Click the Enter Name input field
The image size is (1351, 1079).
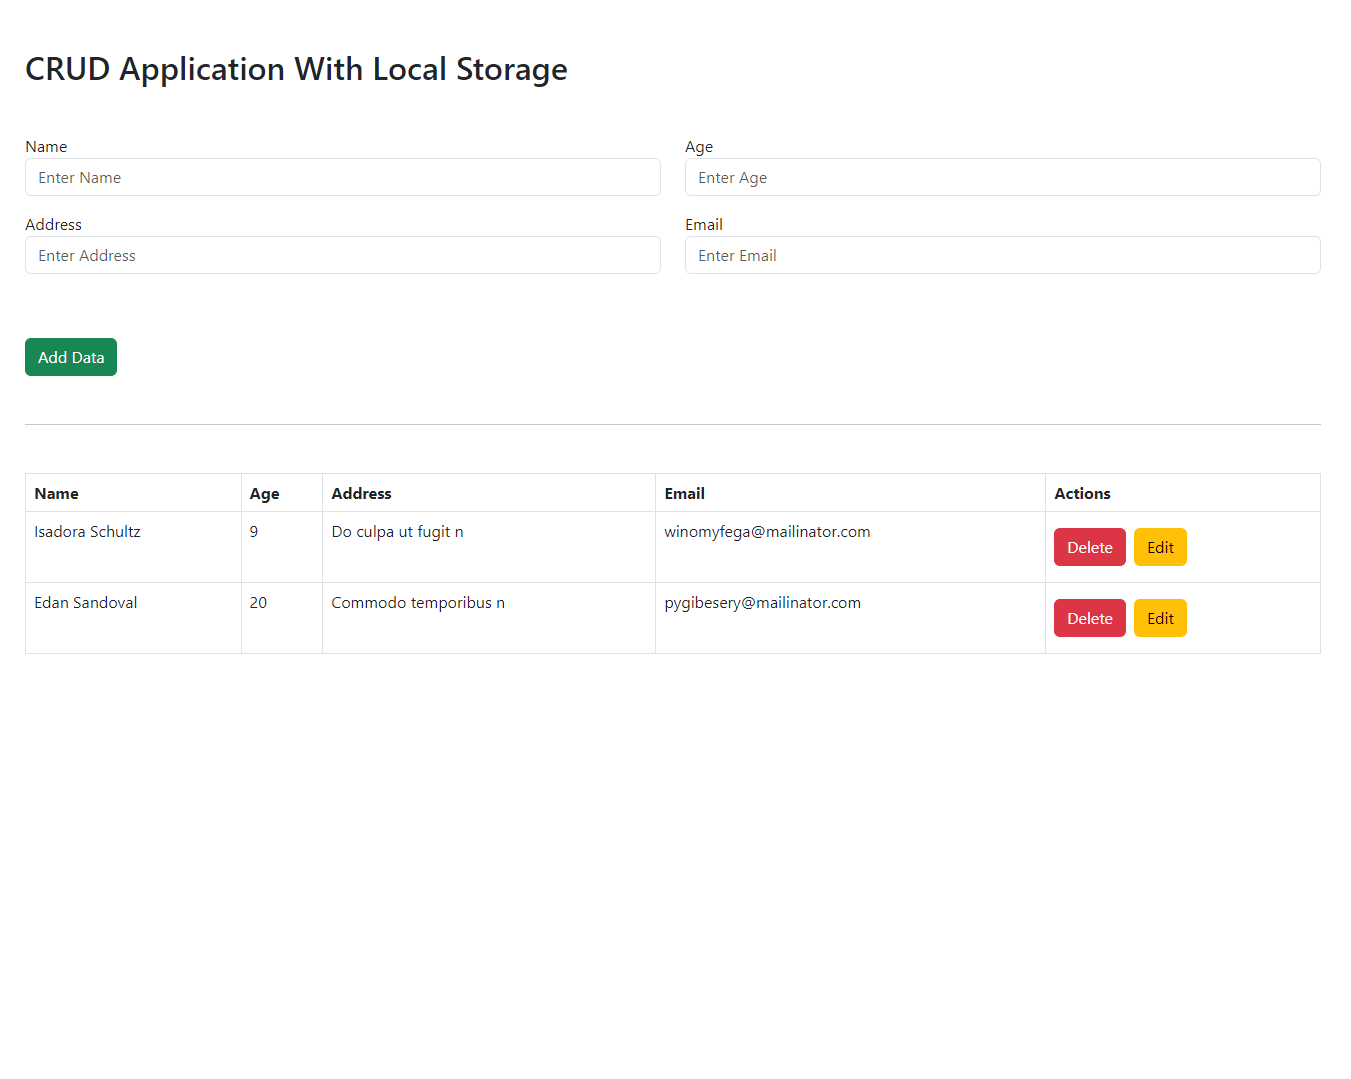point(342,177)
